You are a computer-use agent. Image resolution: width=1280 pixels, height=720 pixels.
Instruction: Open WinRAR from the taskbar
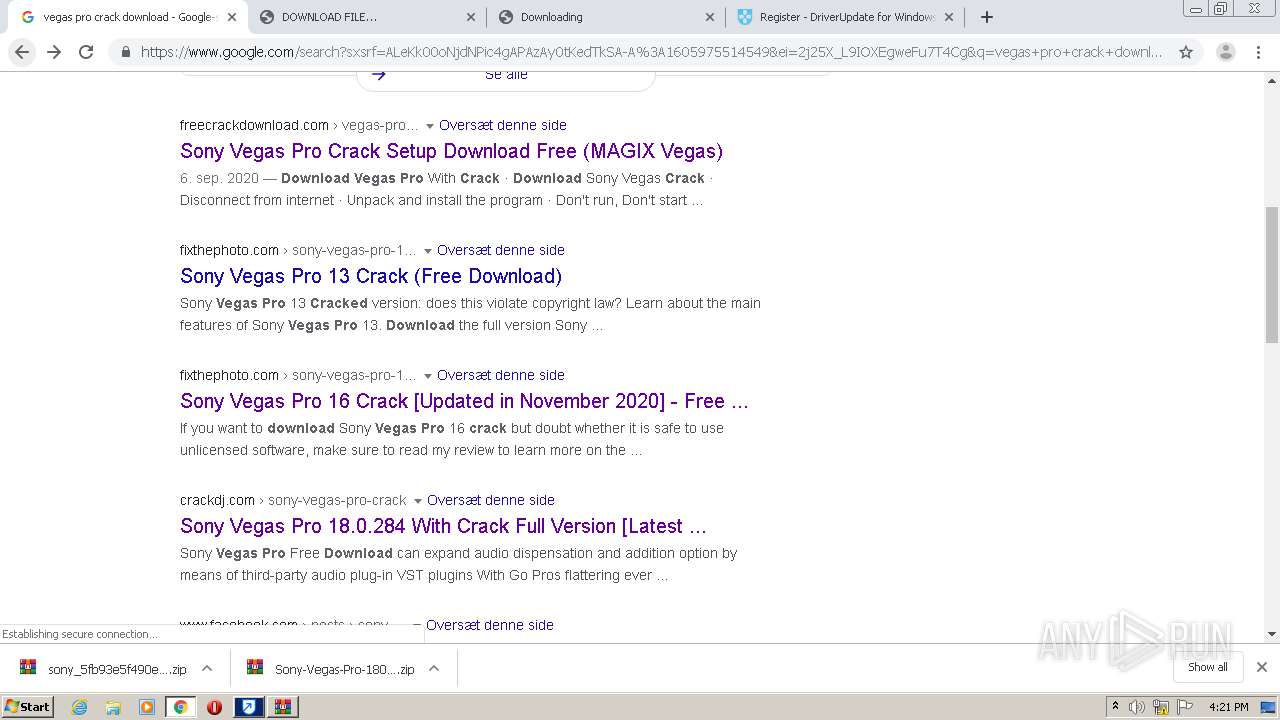(x=283, y=707)
